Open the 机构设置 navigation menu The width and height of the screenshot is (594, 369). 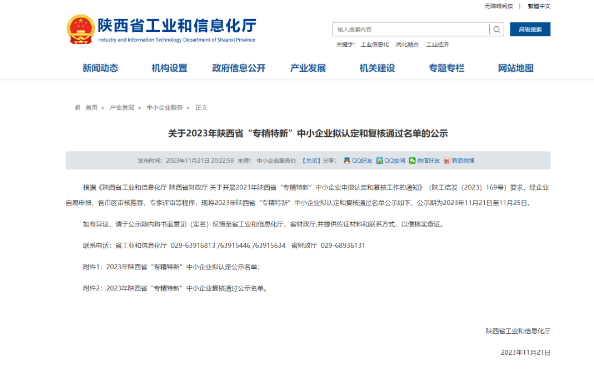point(169,68)
